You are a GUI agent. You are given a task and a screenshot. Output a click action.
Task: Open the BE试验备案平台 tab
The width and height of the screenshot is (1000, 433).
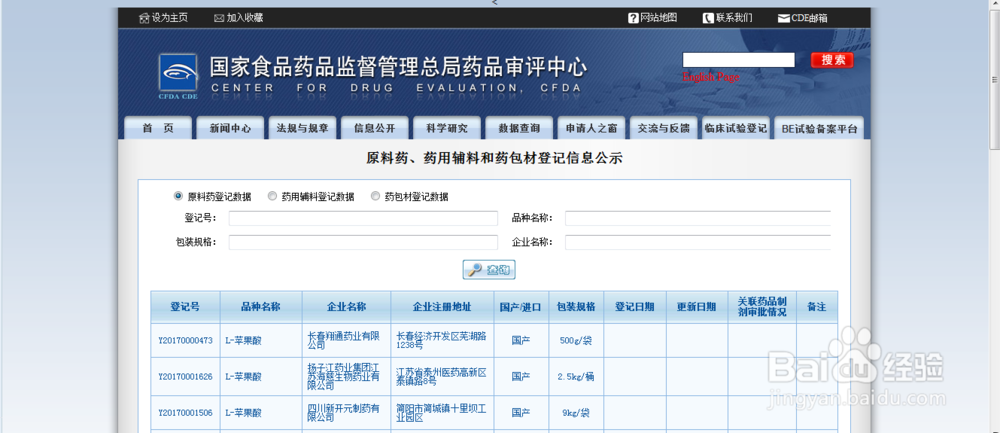819,128
